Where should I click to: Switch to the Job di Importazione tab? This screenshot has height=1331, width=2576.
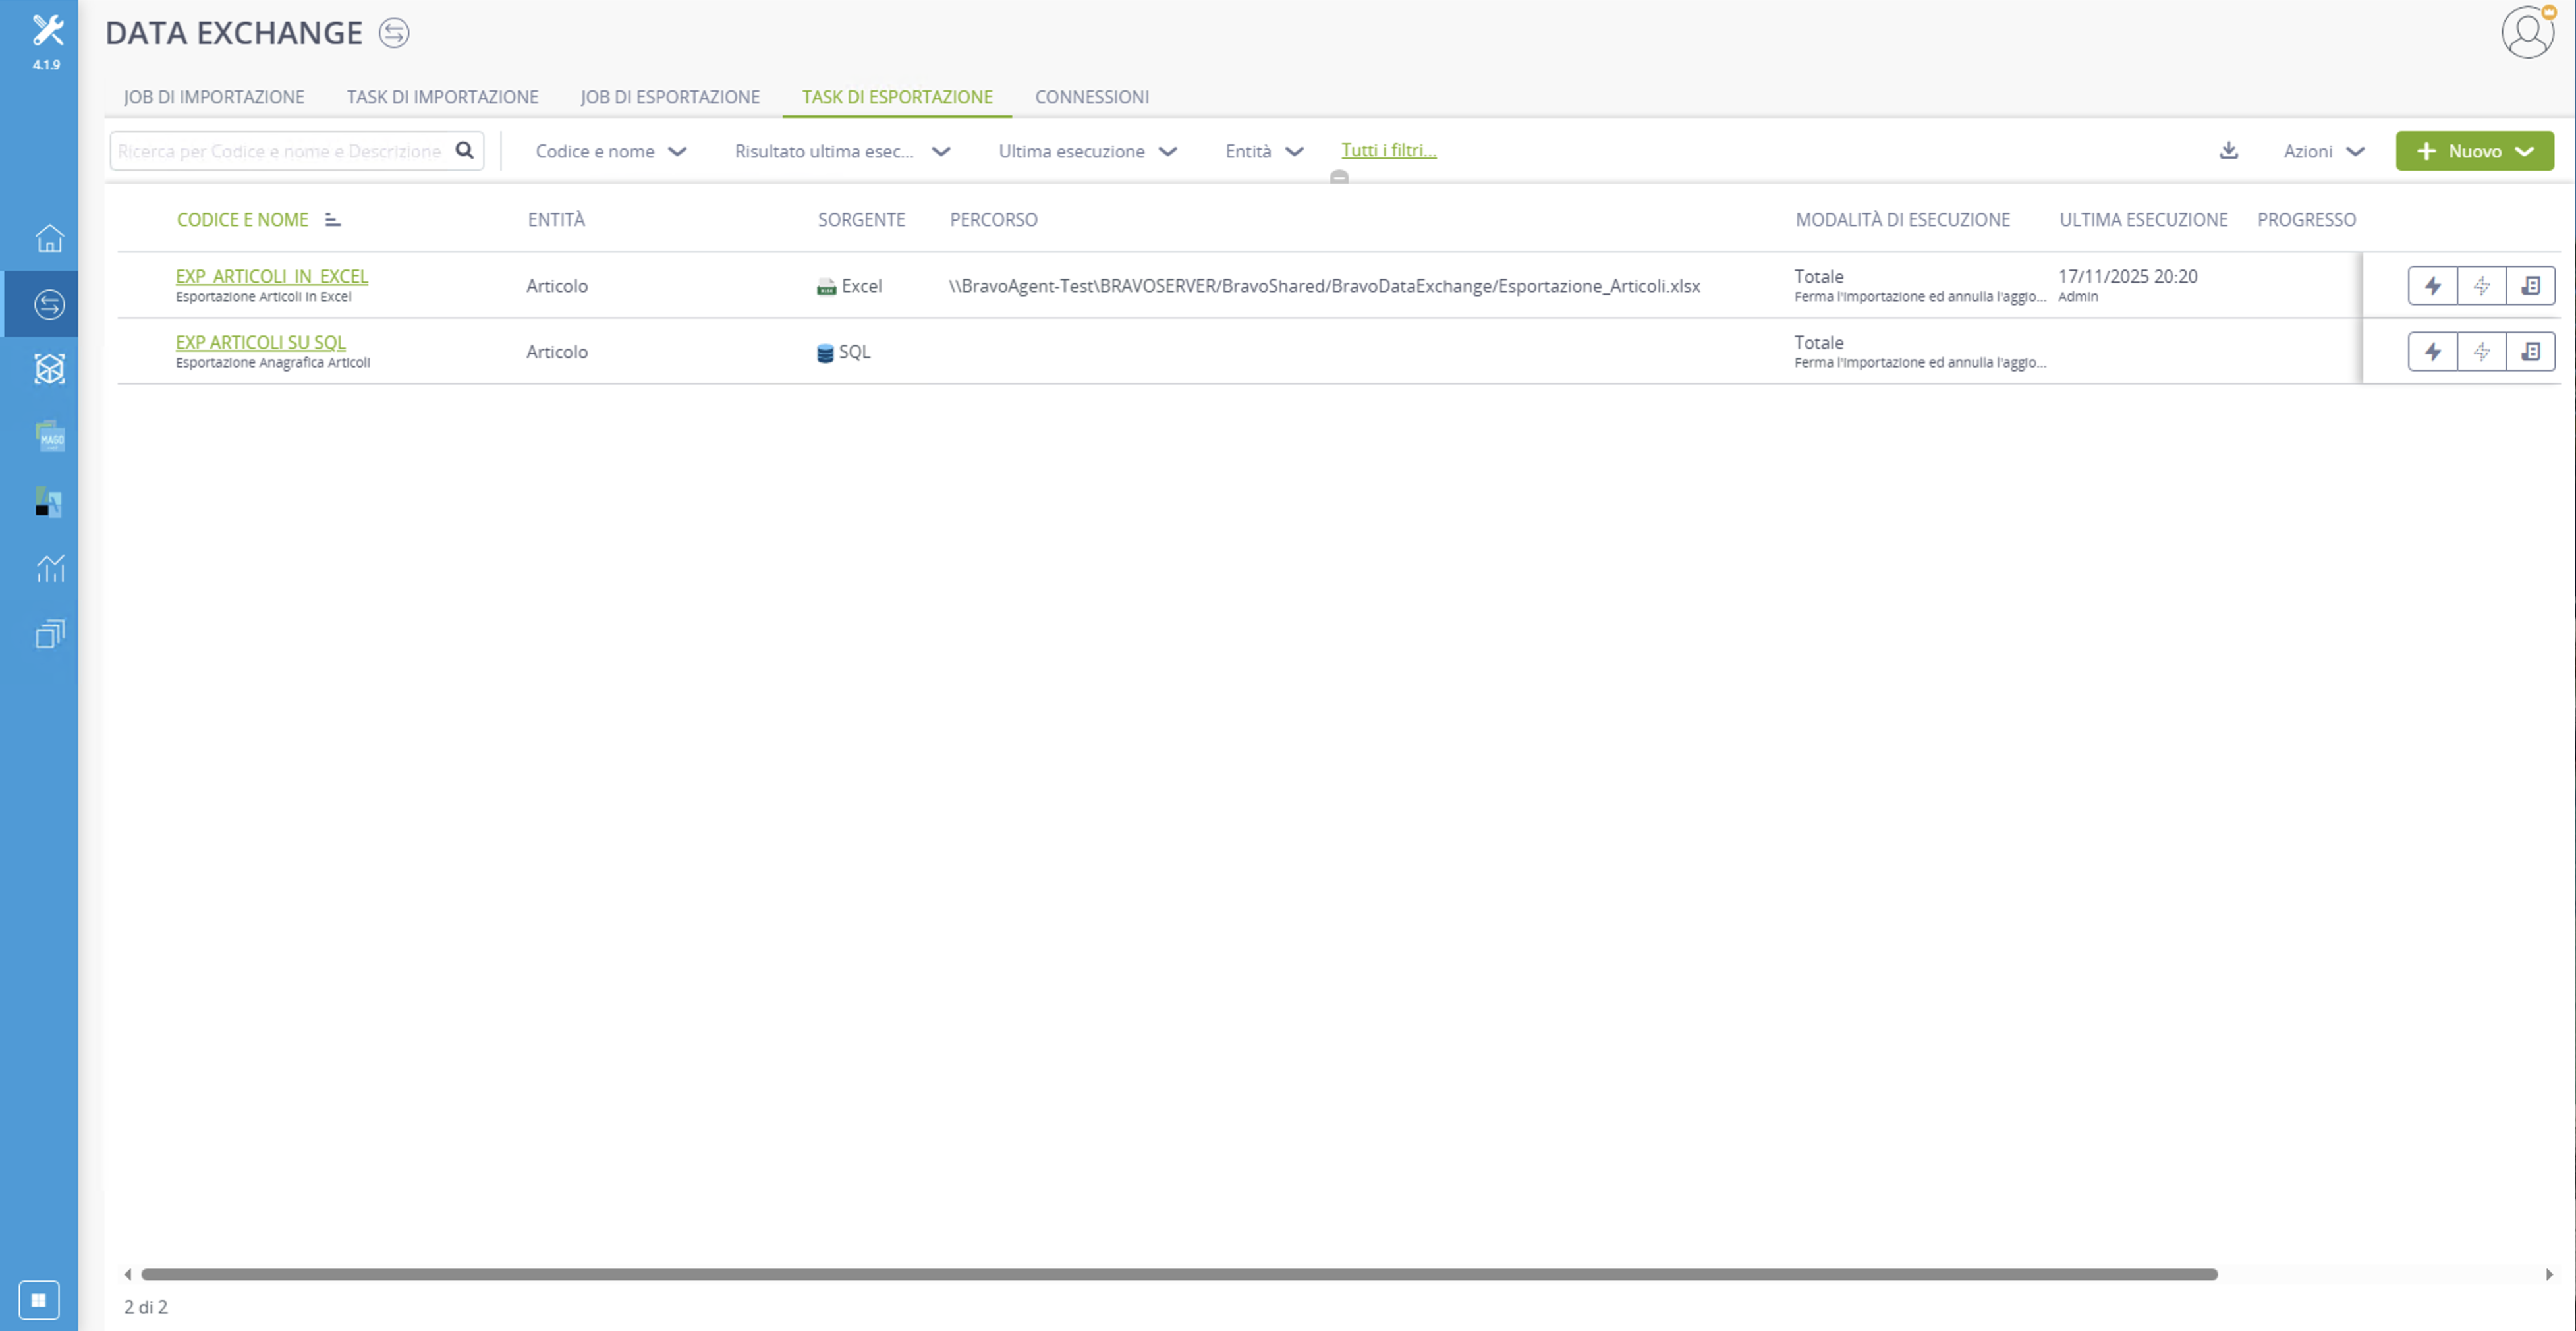pos(214,97)
